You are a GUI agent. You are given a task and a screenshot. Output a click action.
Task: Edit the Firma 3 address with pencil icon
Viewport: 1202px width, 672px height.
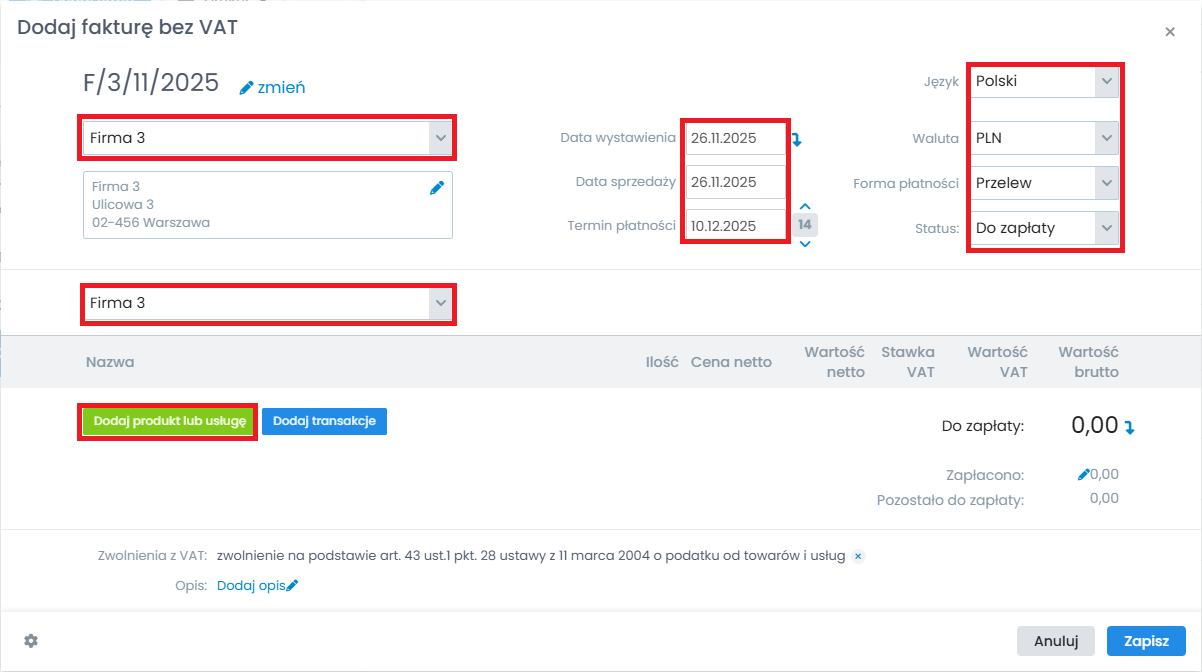coord(436,187)
